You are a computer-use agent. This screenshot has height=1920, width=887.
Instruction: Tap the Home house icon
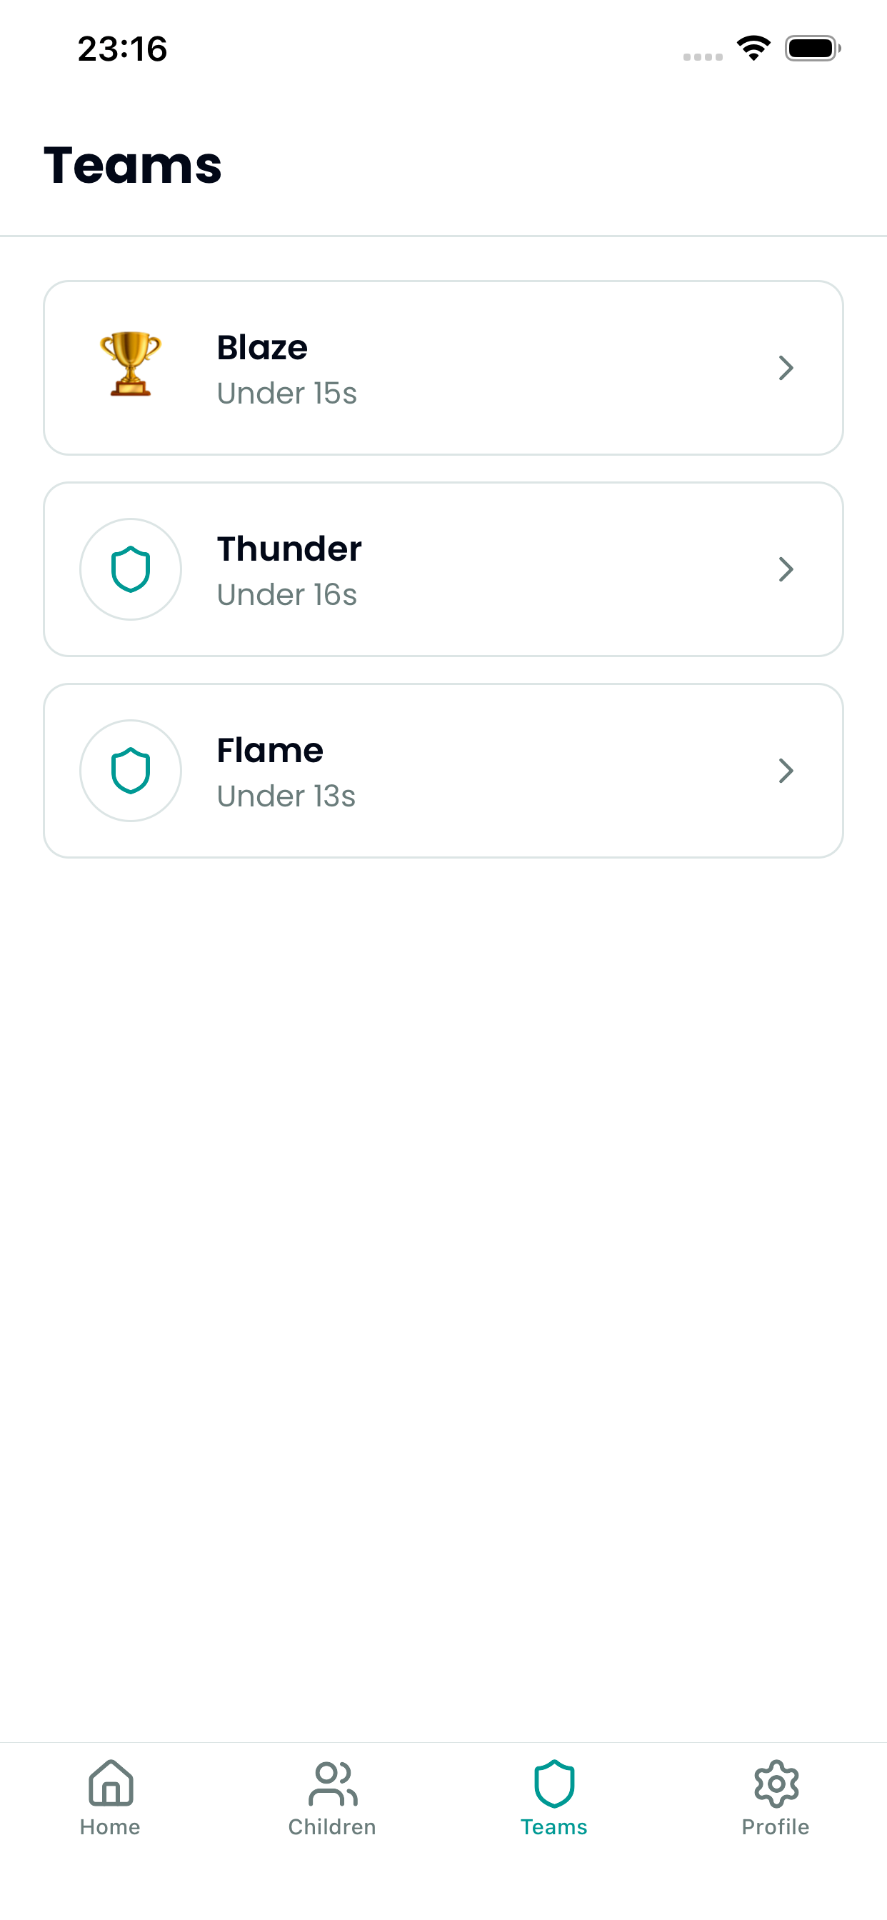pos(111,1783)
